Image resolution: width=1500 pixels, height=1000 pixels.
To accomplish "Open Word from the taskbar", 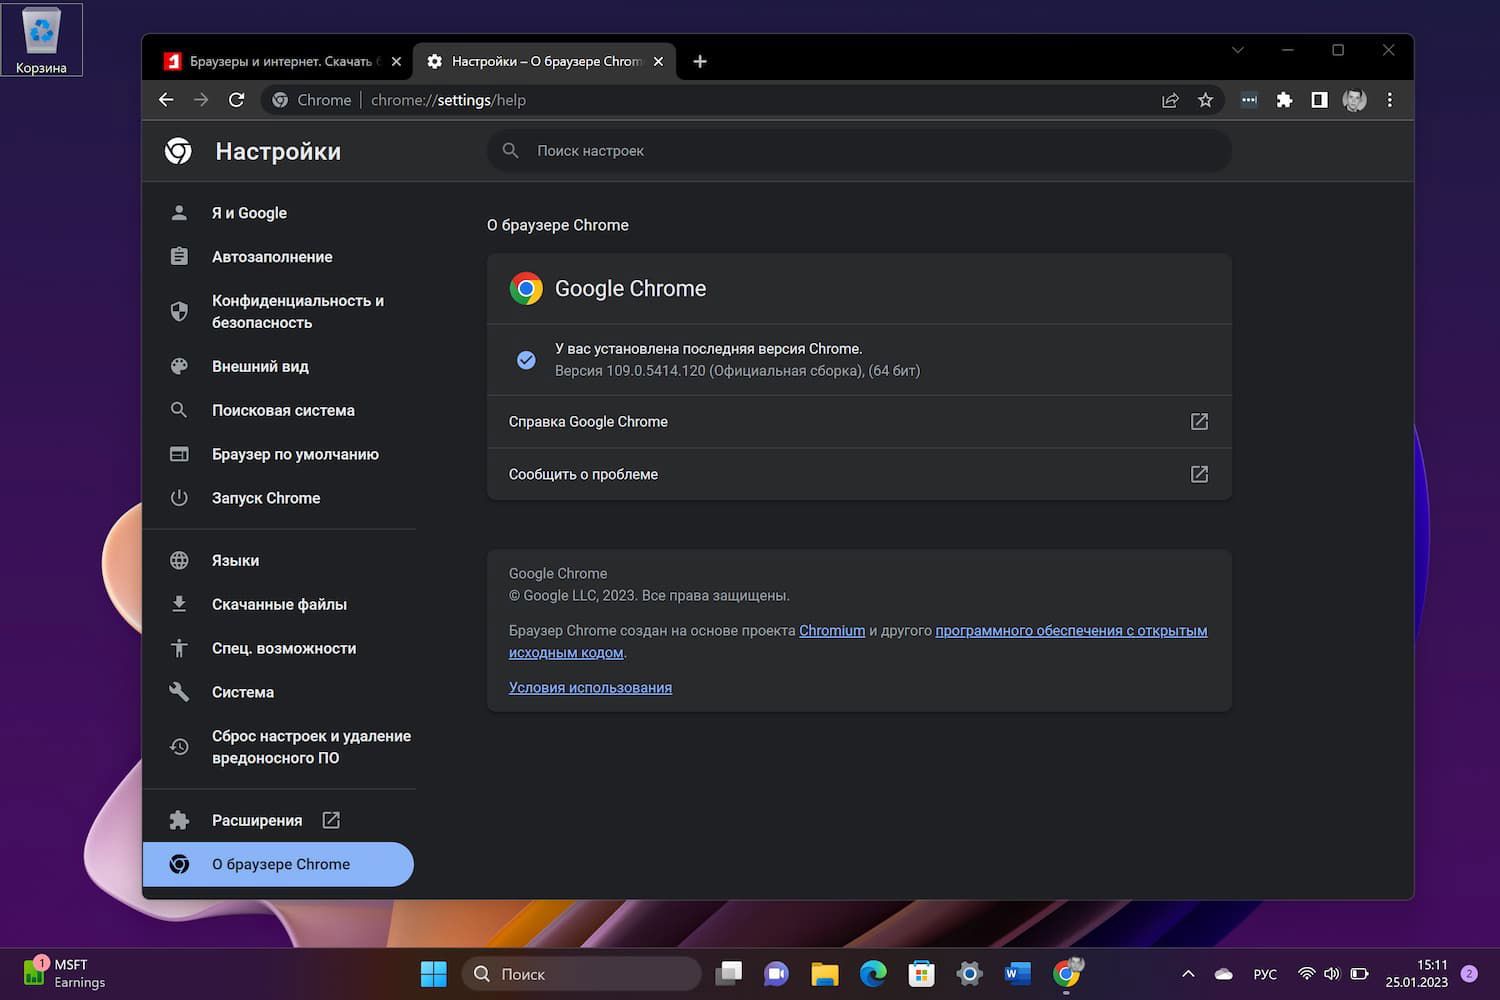I will (x=1018, y=974).
